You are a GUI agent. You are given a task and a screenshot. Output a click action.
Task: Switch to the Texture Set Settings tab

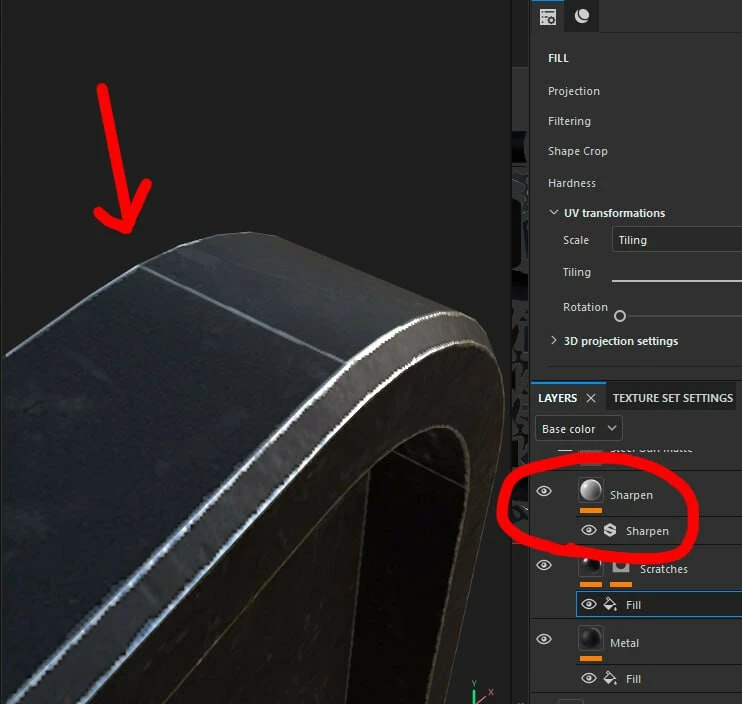pyautogui.click(x=672, y=398)
